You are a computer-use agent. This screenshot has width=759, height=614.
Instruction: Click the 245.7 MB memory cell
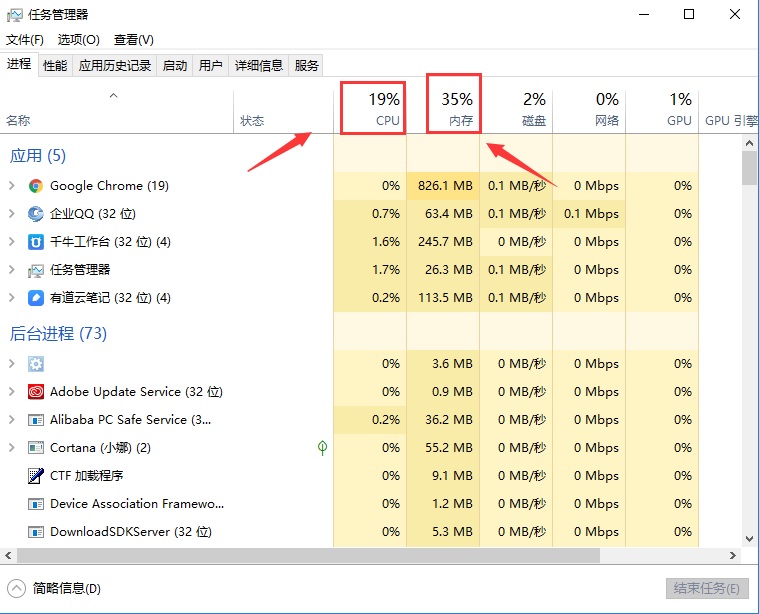pyautogui.click(x=445, y=242)
